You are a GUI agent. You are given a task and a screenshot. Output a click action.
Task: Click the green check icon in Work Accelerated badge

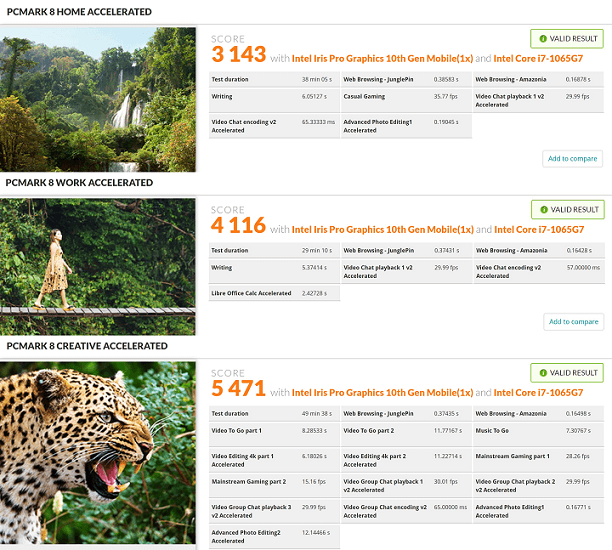click(x=544, y=210)
